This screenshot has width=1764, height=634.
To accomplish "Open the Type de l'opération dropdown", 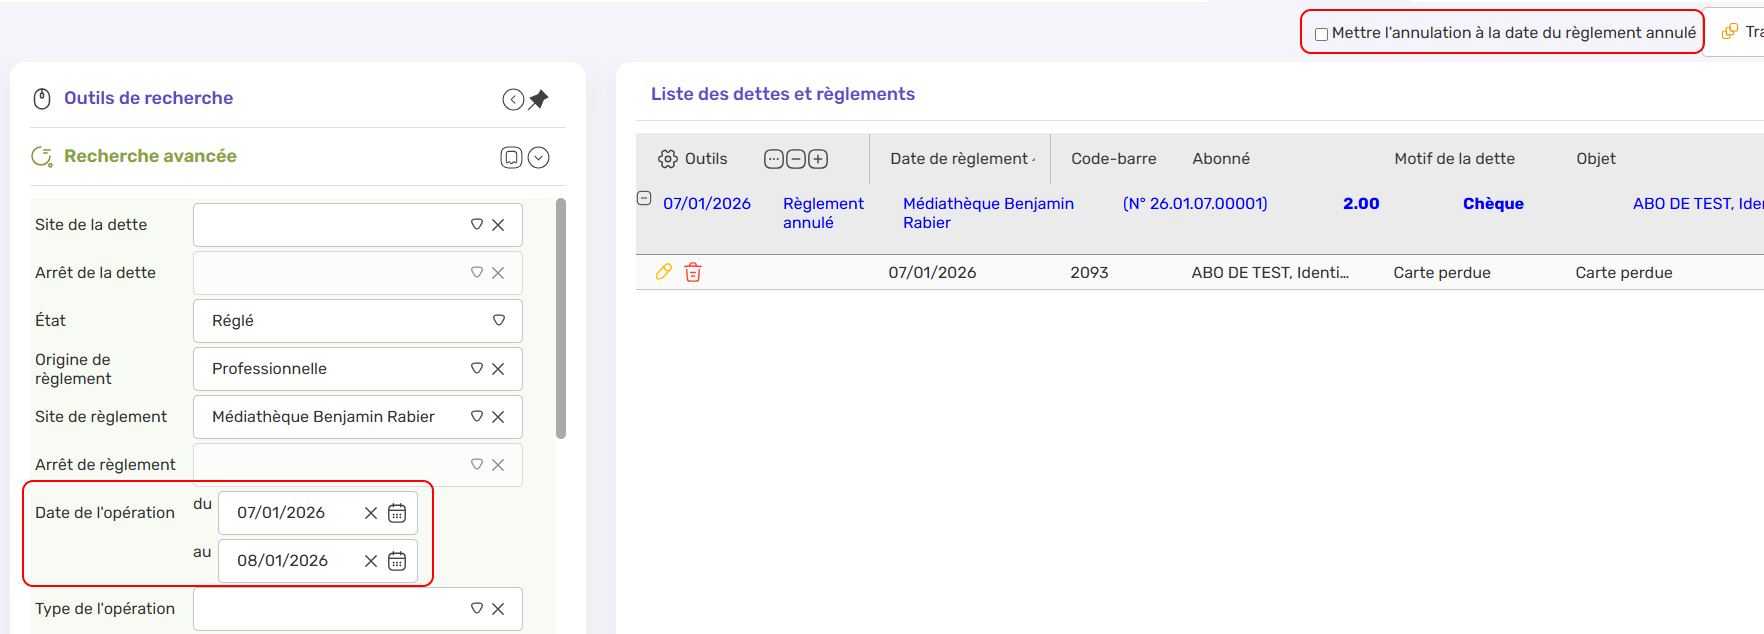I will (x=477, y=609).
